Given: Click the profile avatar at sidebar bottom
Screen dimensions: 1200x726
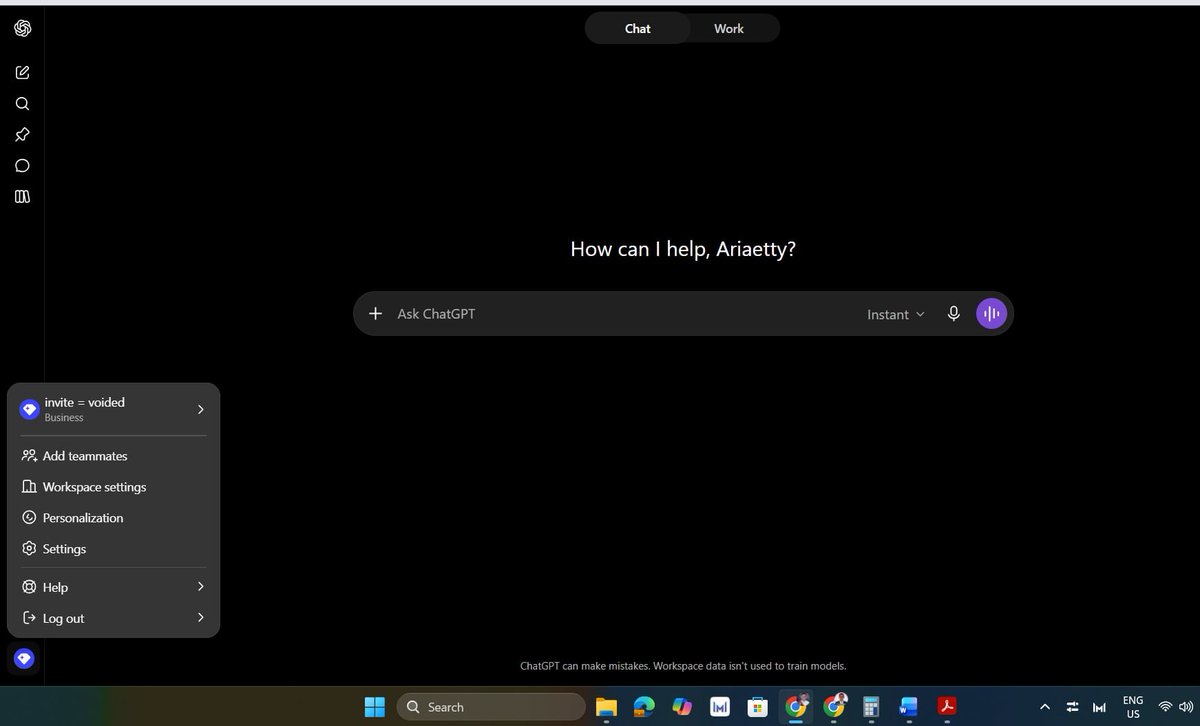Looking at the screenshot, I should 24,658.
